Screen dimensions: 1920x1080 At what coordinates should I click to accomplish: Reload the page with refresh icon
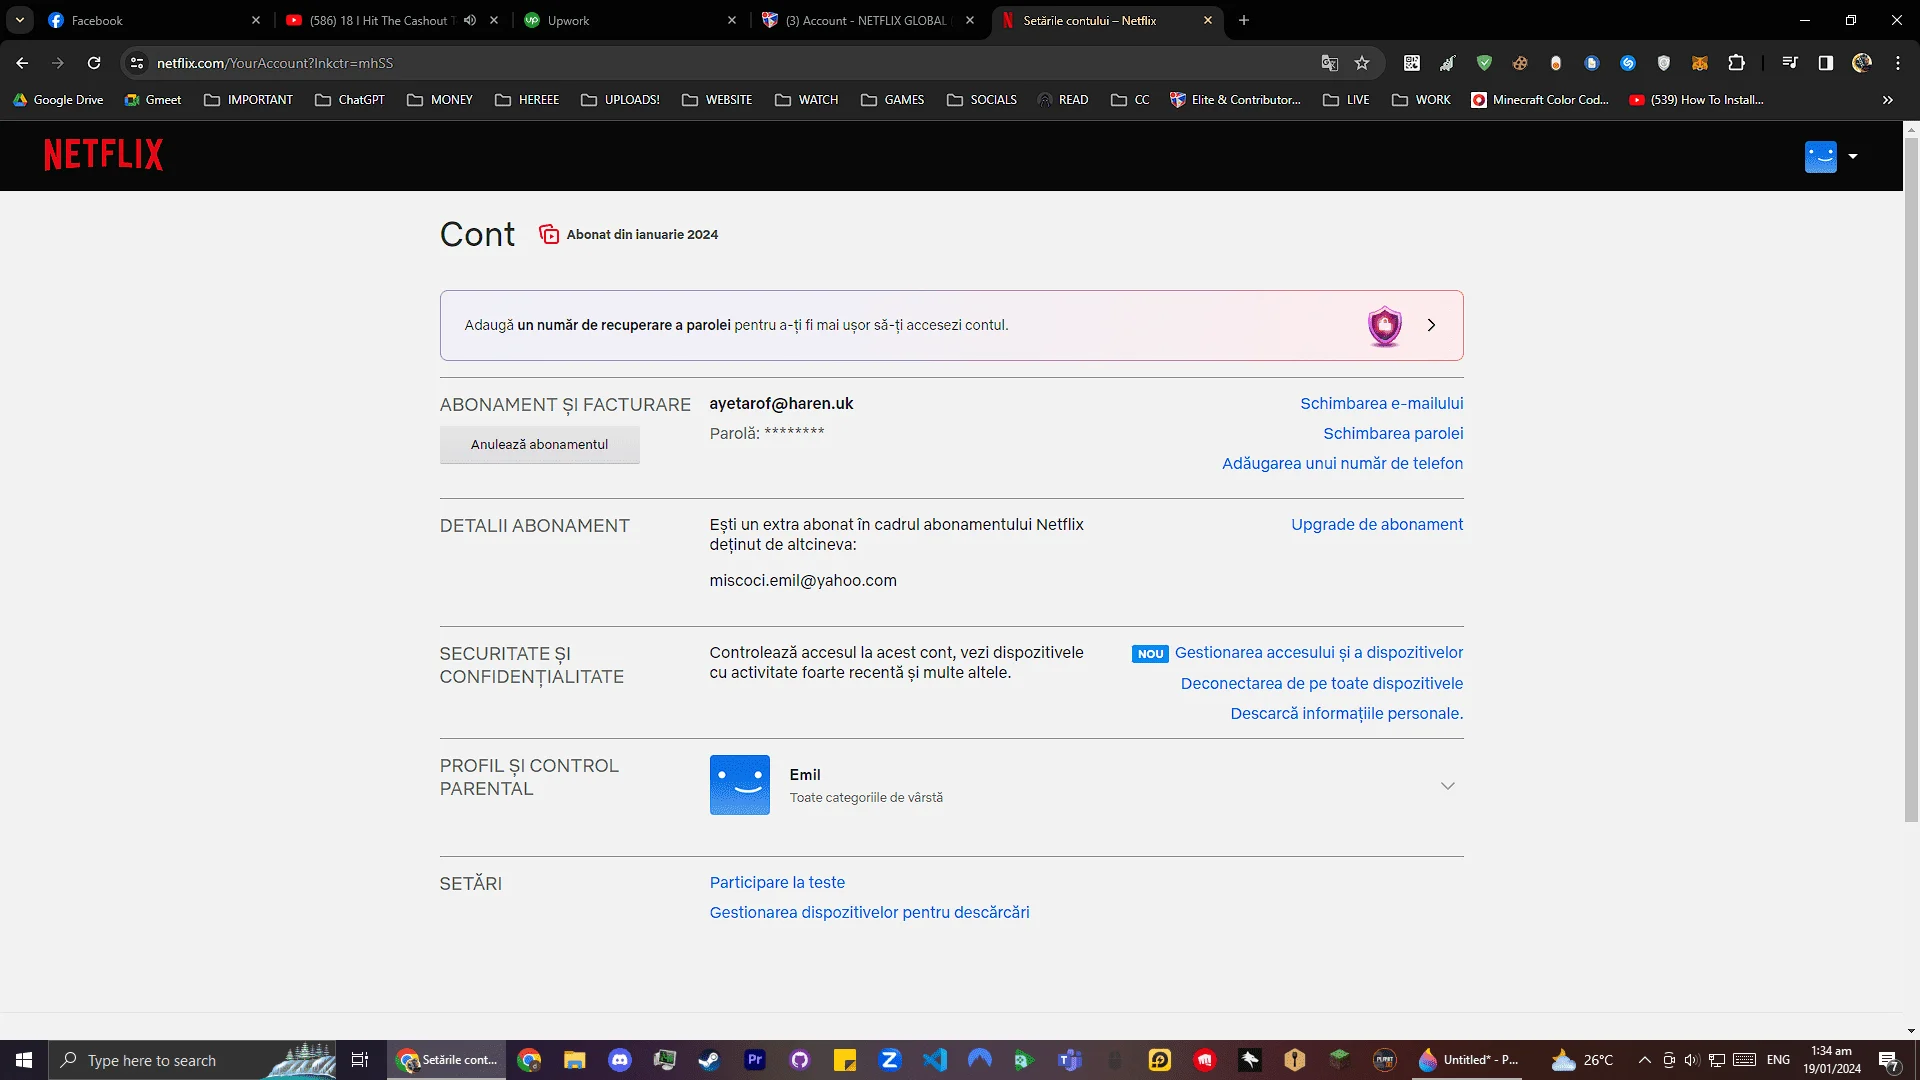[x=94, y=63]
